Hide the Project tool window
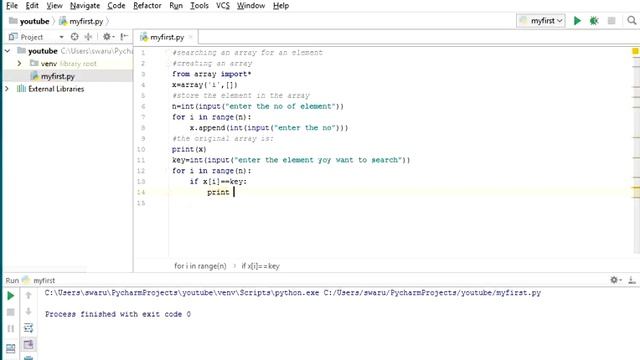Image resolution: width=640 pixels, height=360 pixels. click(x=124, y=37)
